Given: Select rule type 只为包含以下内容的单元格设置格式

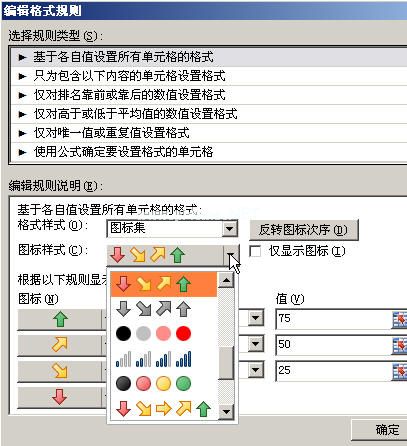Looking at the screenshot, I should (x=209, y=76).
